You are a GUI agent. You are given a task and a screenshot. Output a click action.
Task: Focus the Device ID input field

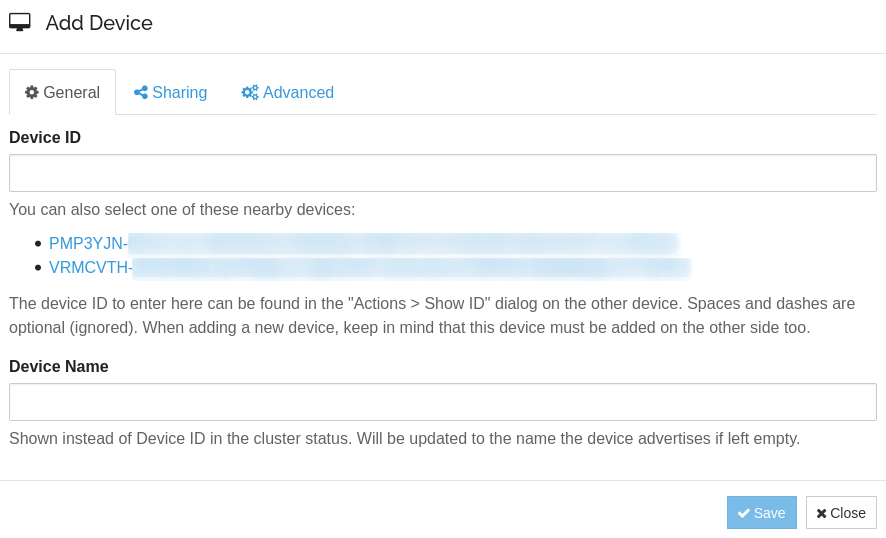(x=442, y=173)
